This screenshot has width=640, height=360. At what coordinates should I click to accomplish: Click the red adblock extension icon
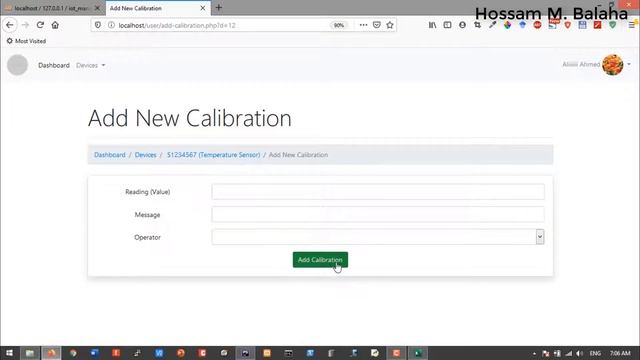tap(537, 25)
